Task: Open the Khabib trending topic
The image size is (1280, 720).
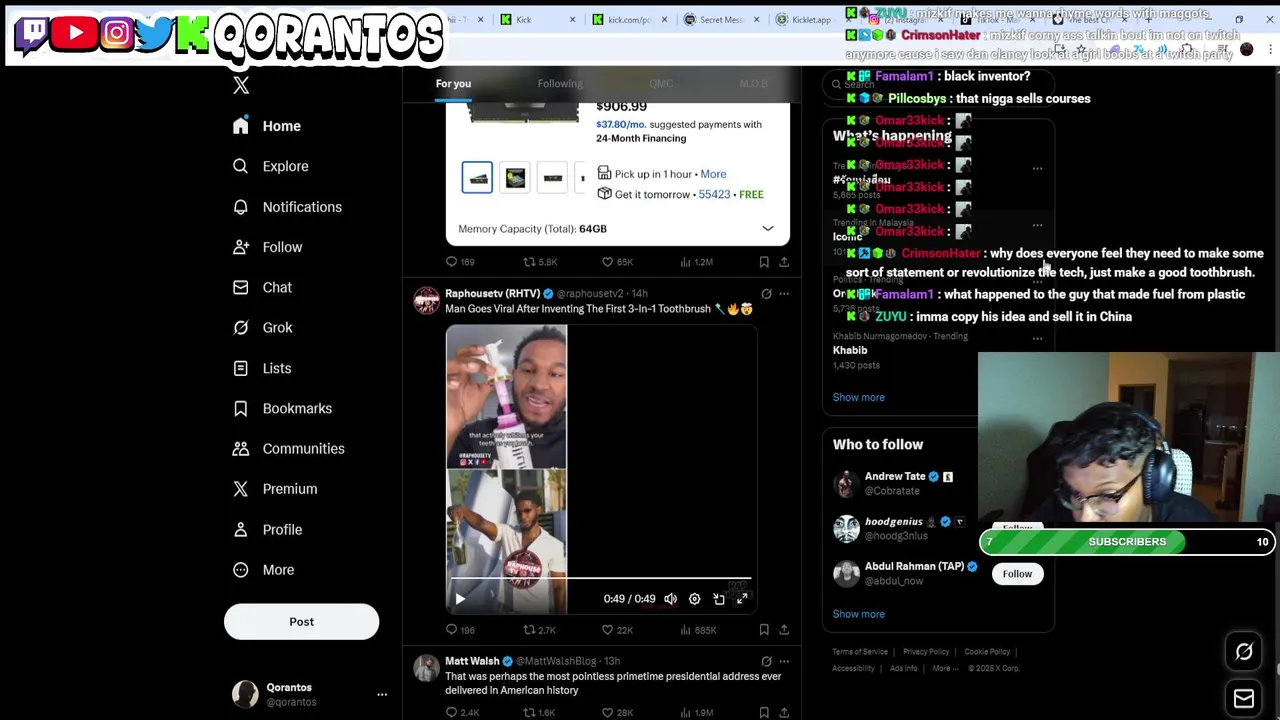Action: click(850, 350)
